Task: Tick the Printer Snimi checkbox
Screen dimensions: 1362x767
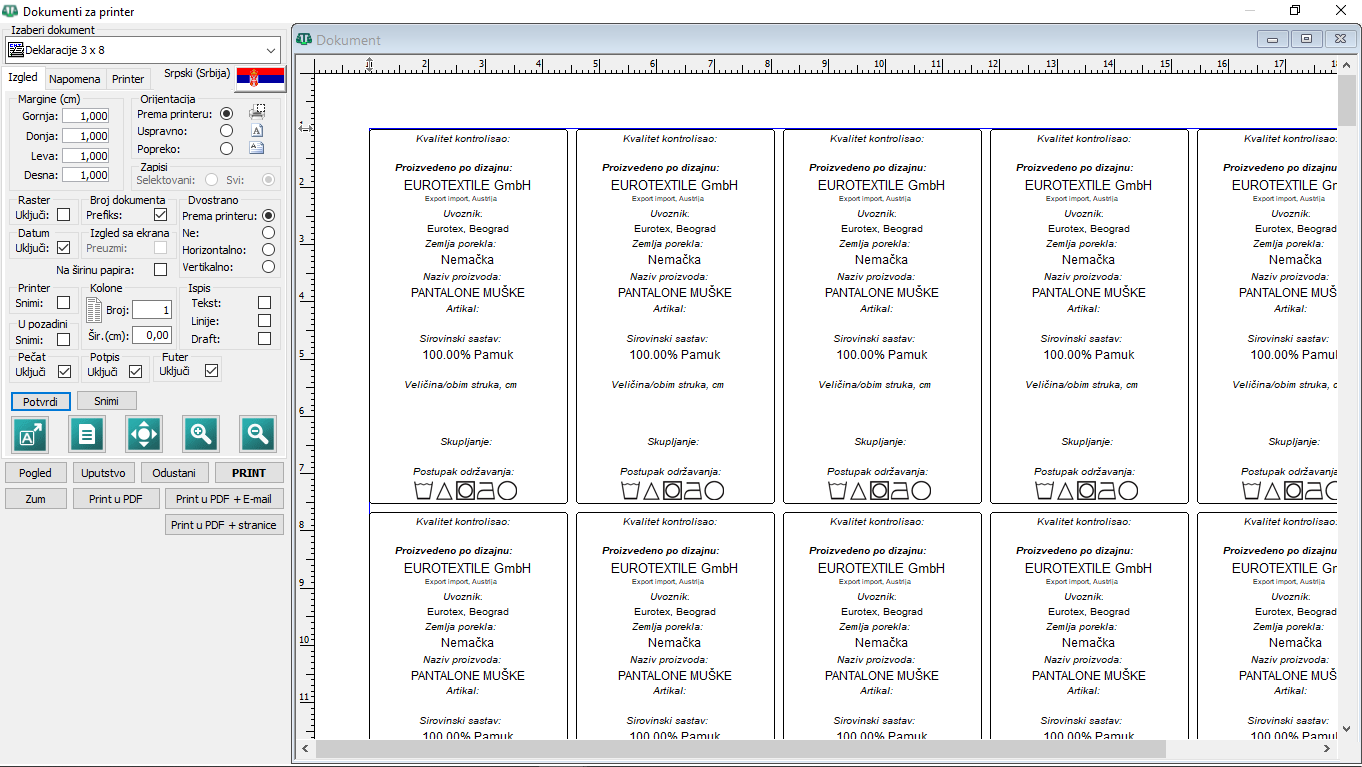Action: (64, 303)
